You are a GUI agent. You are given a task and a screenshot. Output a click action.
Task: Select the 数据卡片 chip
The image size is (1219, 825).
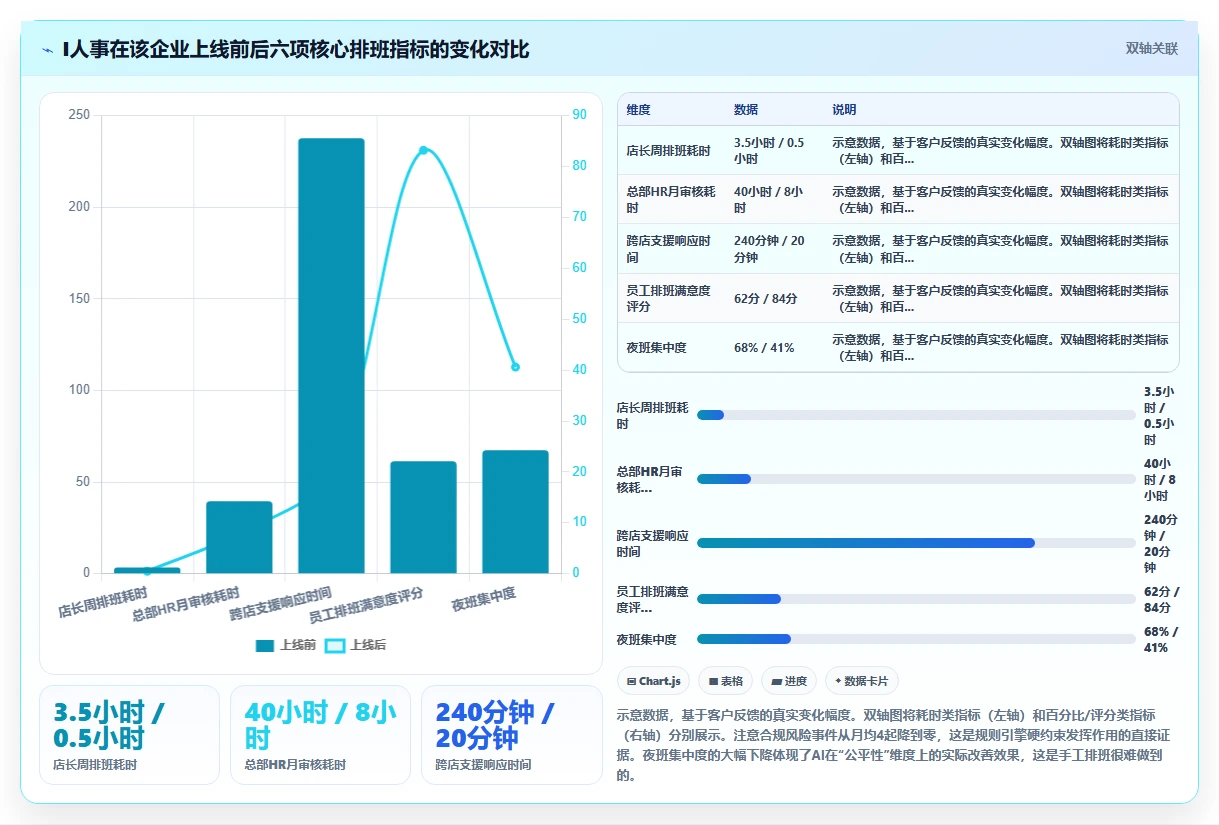(x=862, y=681)
